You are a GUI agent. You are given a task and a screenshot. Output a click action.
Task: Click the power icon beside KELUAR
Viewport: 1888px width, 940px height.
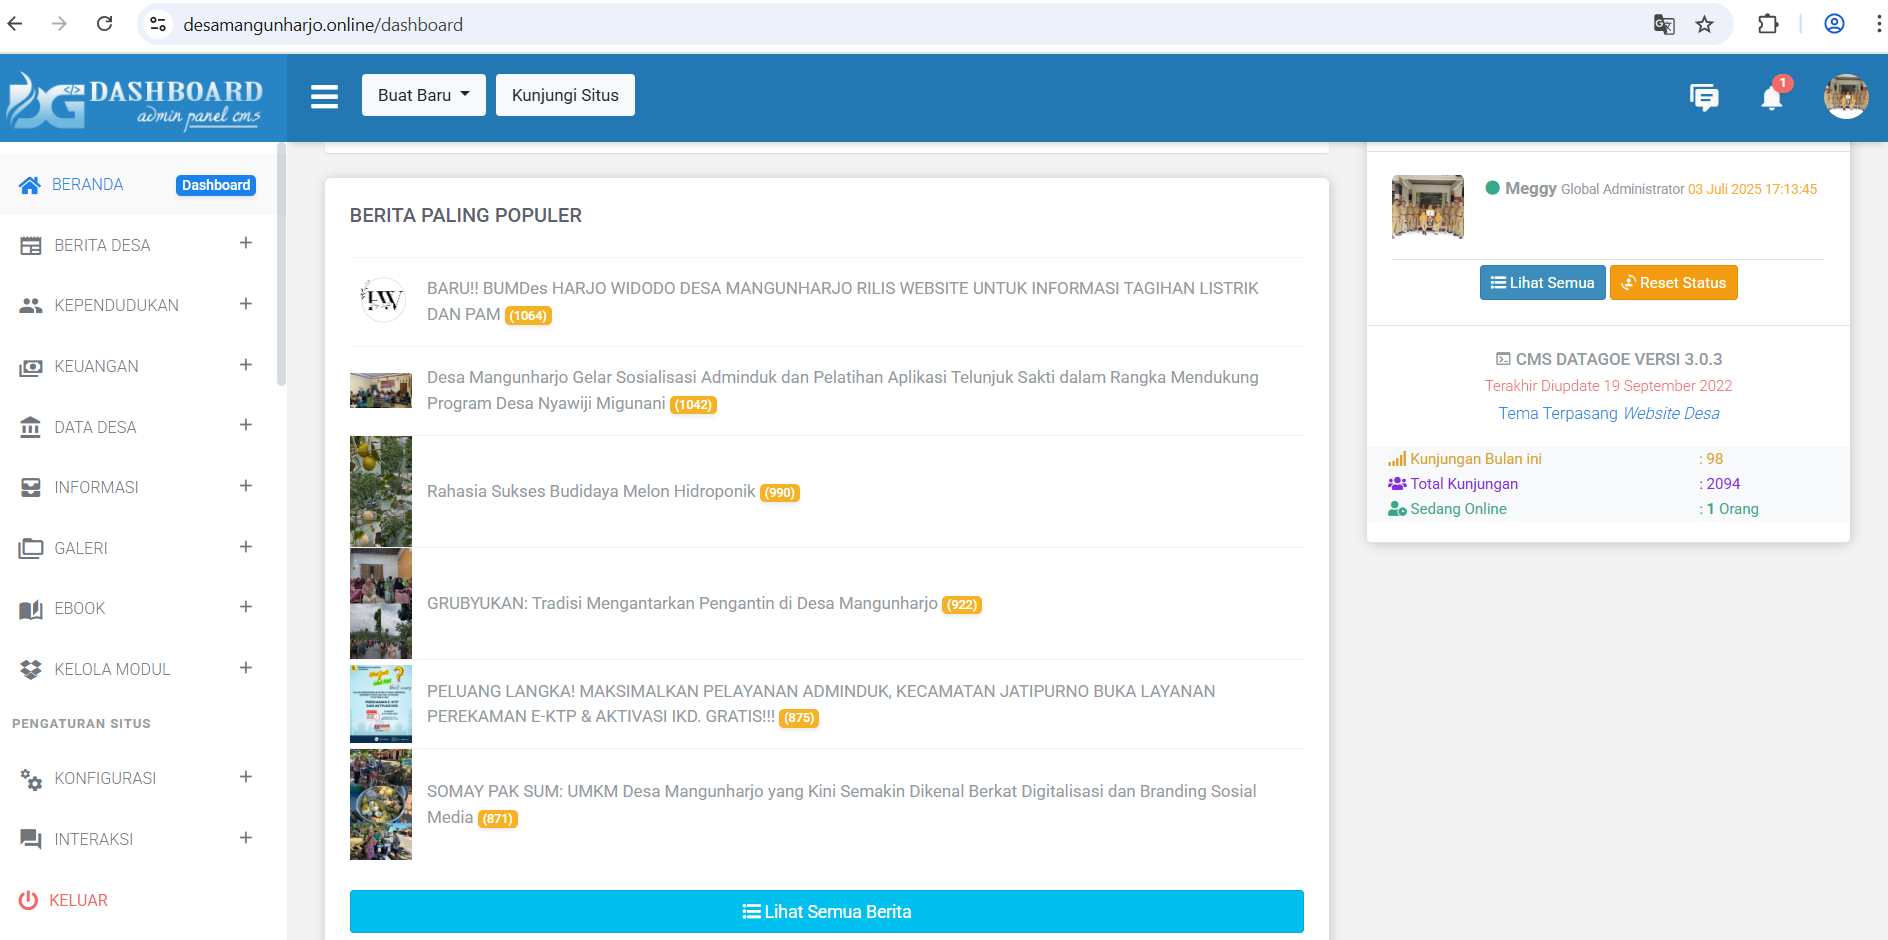click(29, 900)
